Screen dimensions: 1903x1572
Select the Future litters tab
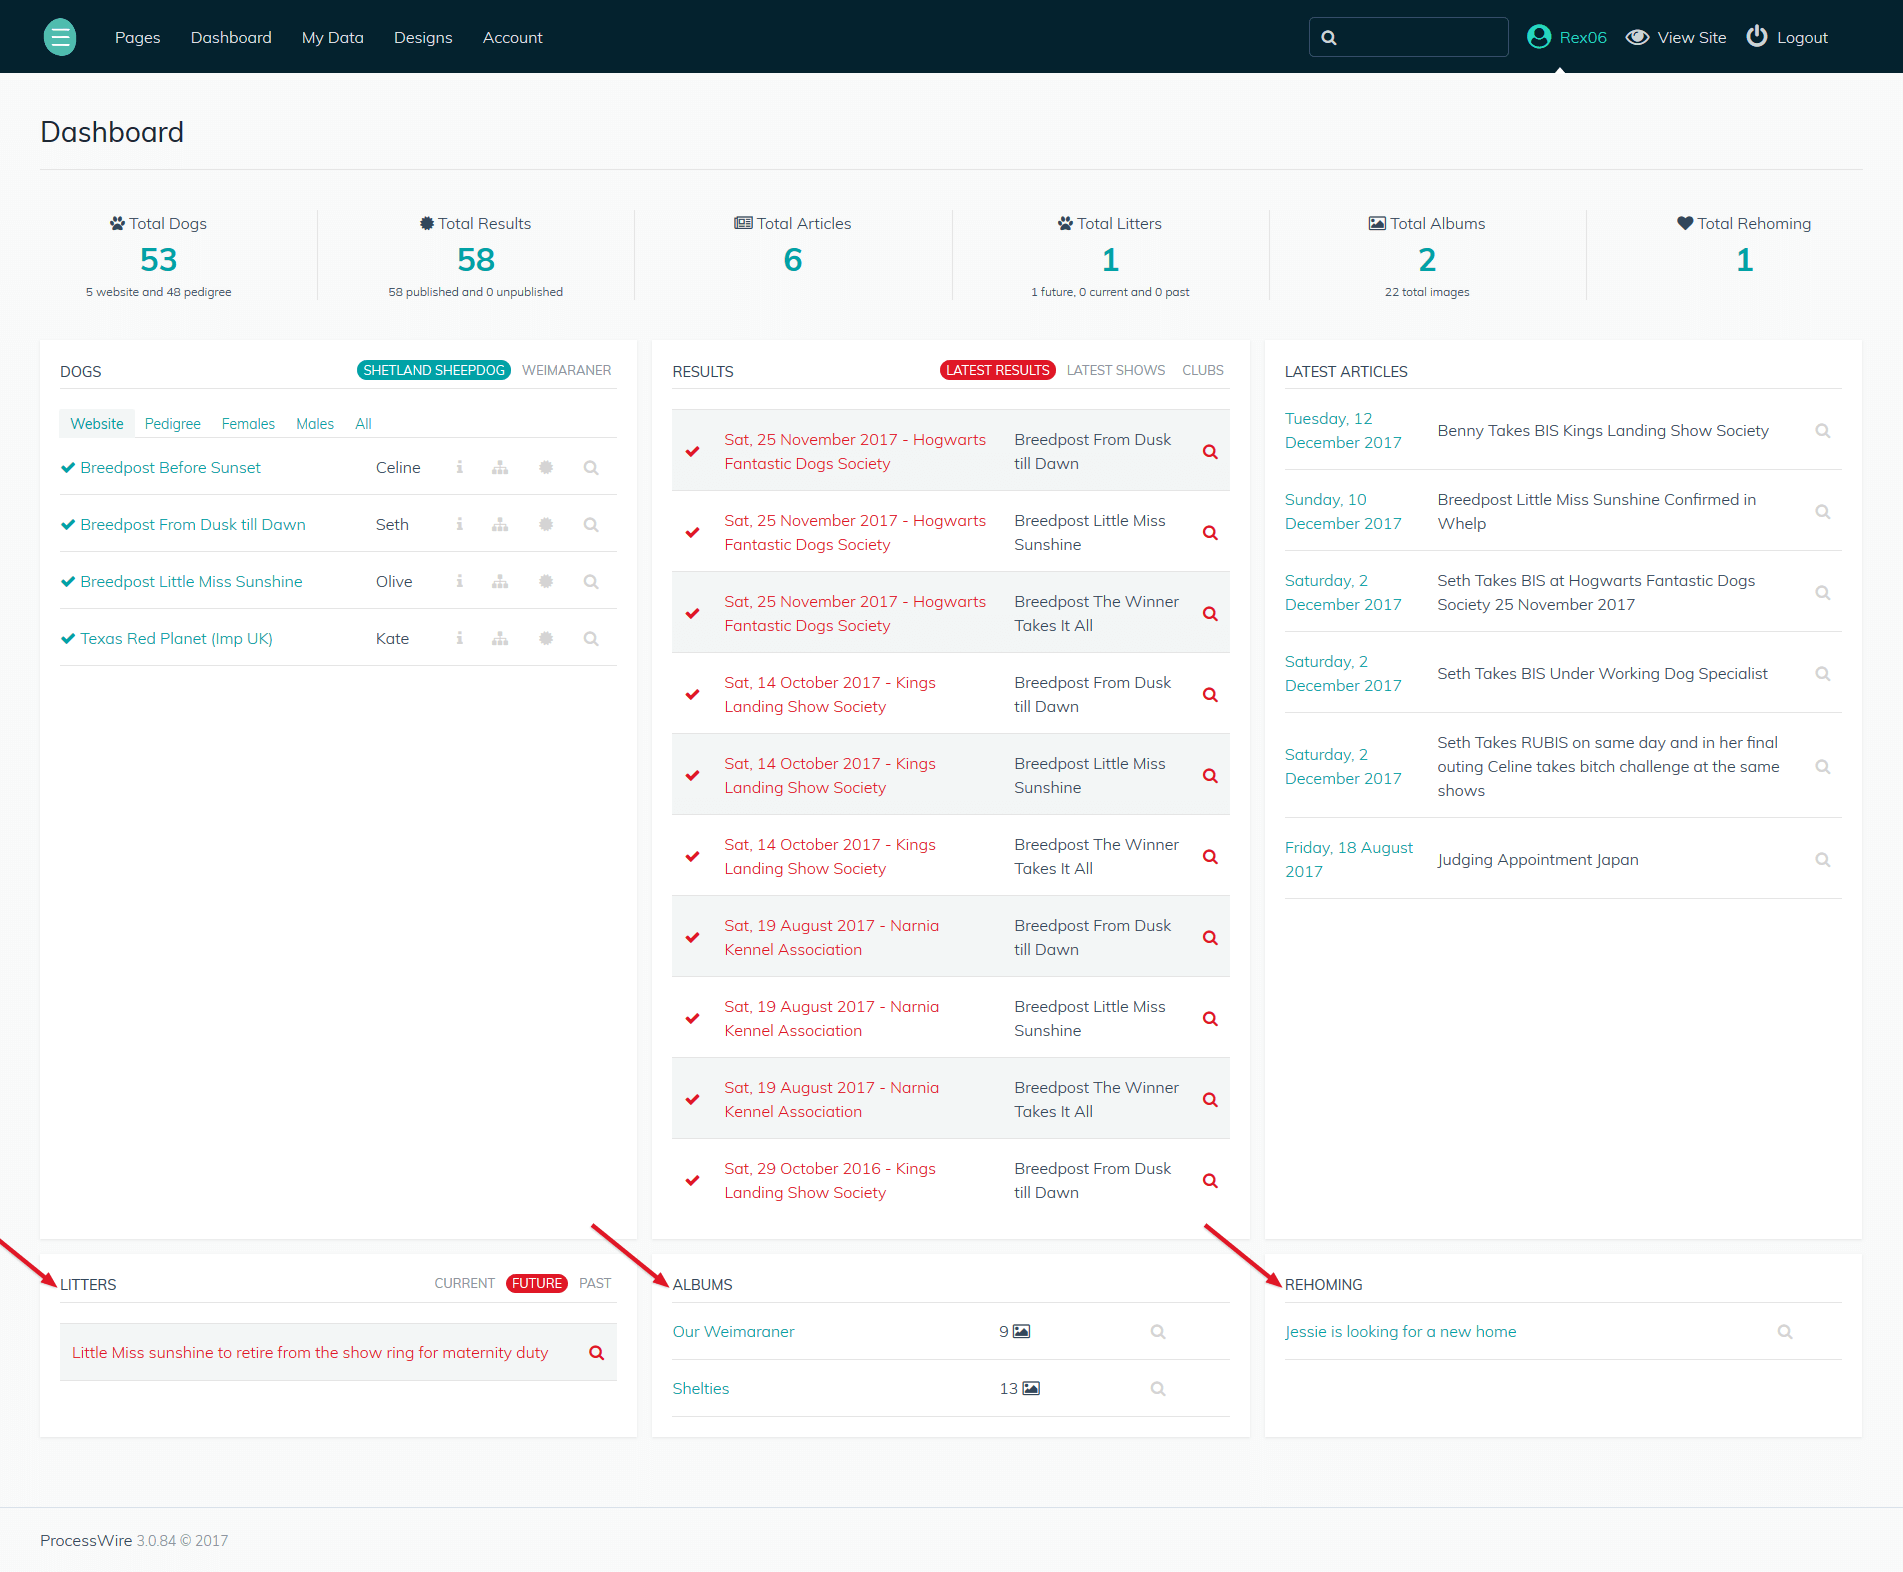click(x=537, y=1283)
